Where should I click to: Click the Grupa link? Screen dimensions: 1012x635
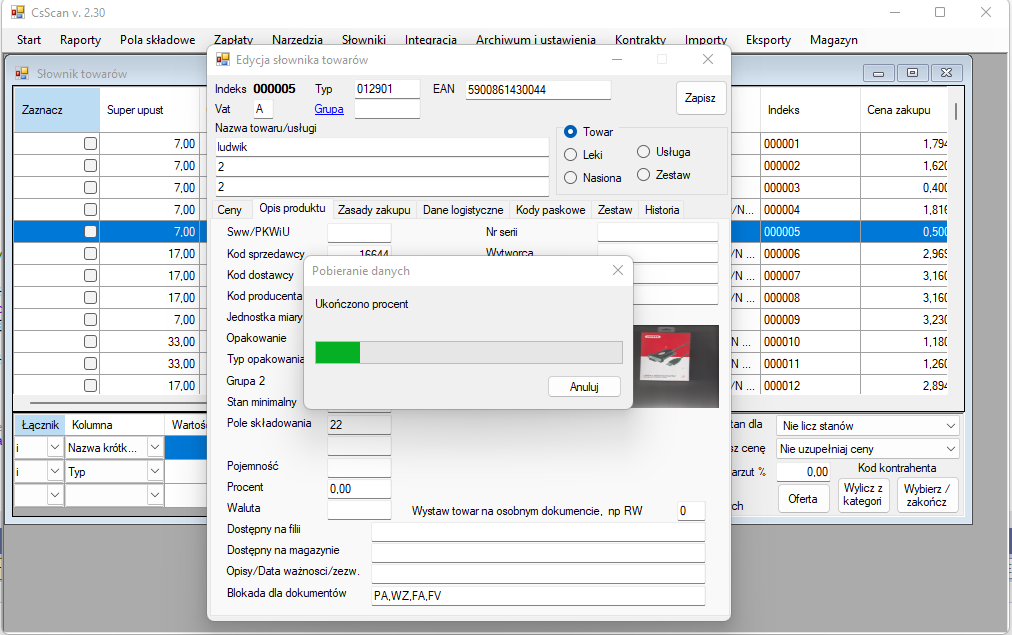[x=329, y=109]
